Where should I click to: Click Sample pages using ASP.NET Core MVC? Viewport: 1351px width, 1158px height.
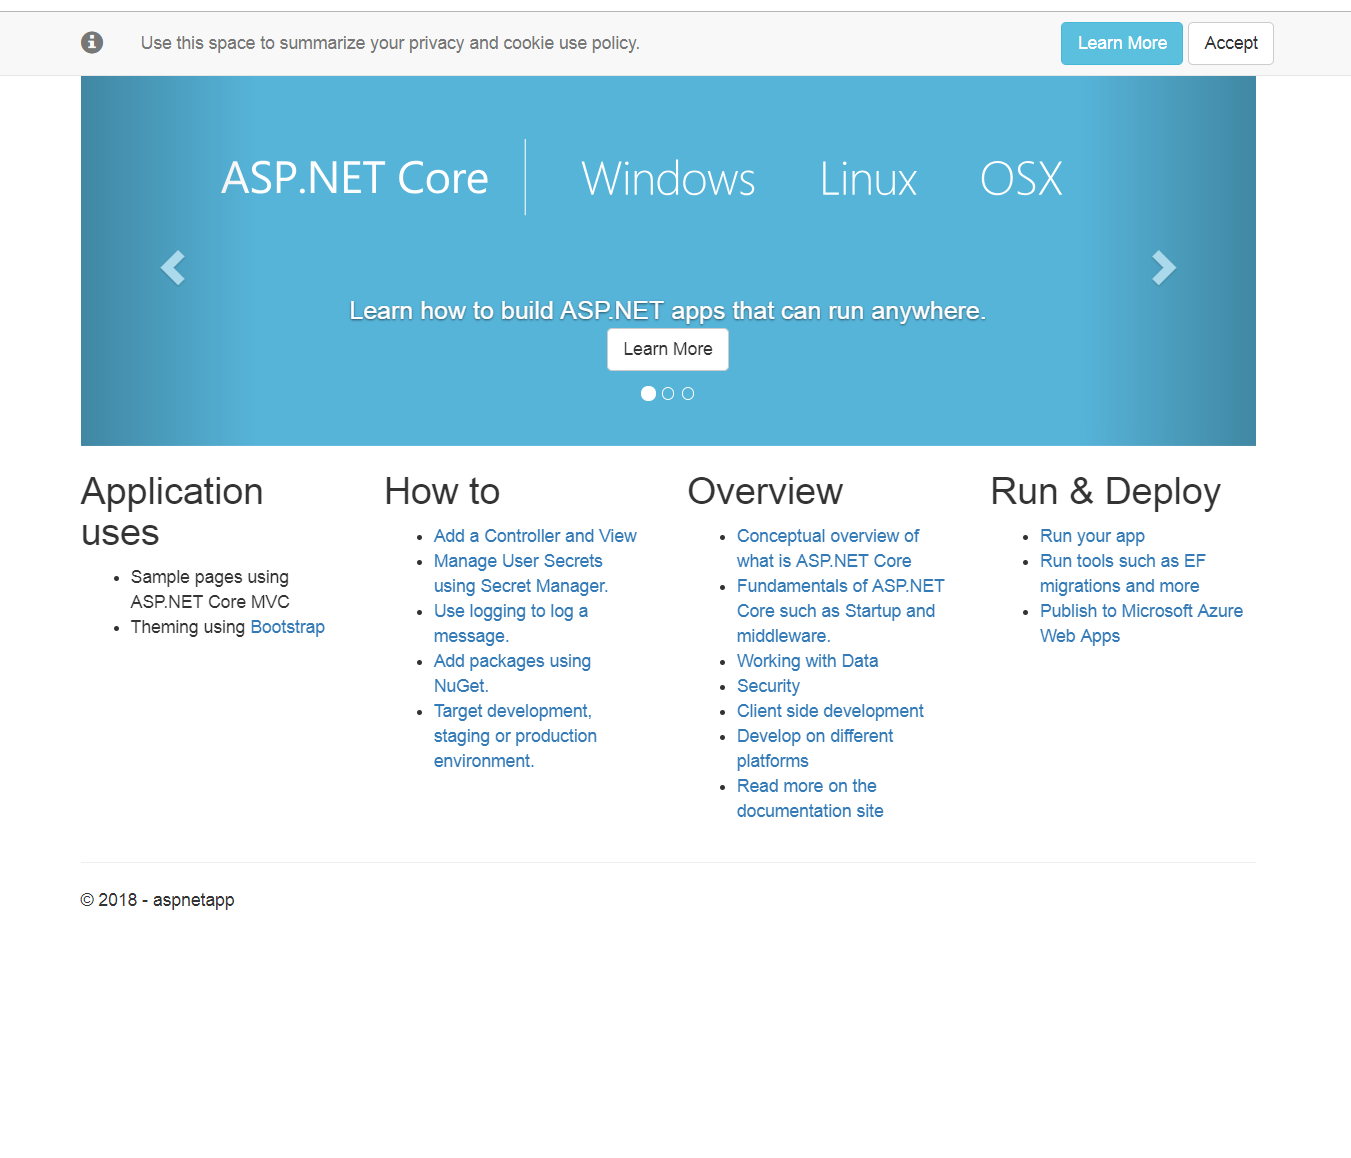tap(210, 590)
